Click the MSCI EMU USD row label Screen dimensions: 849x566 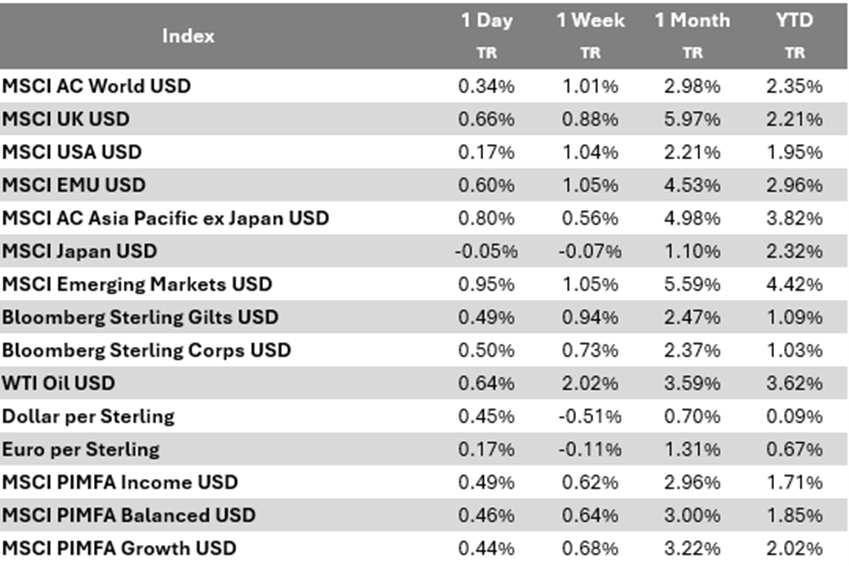(74, 185)
